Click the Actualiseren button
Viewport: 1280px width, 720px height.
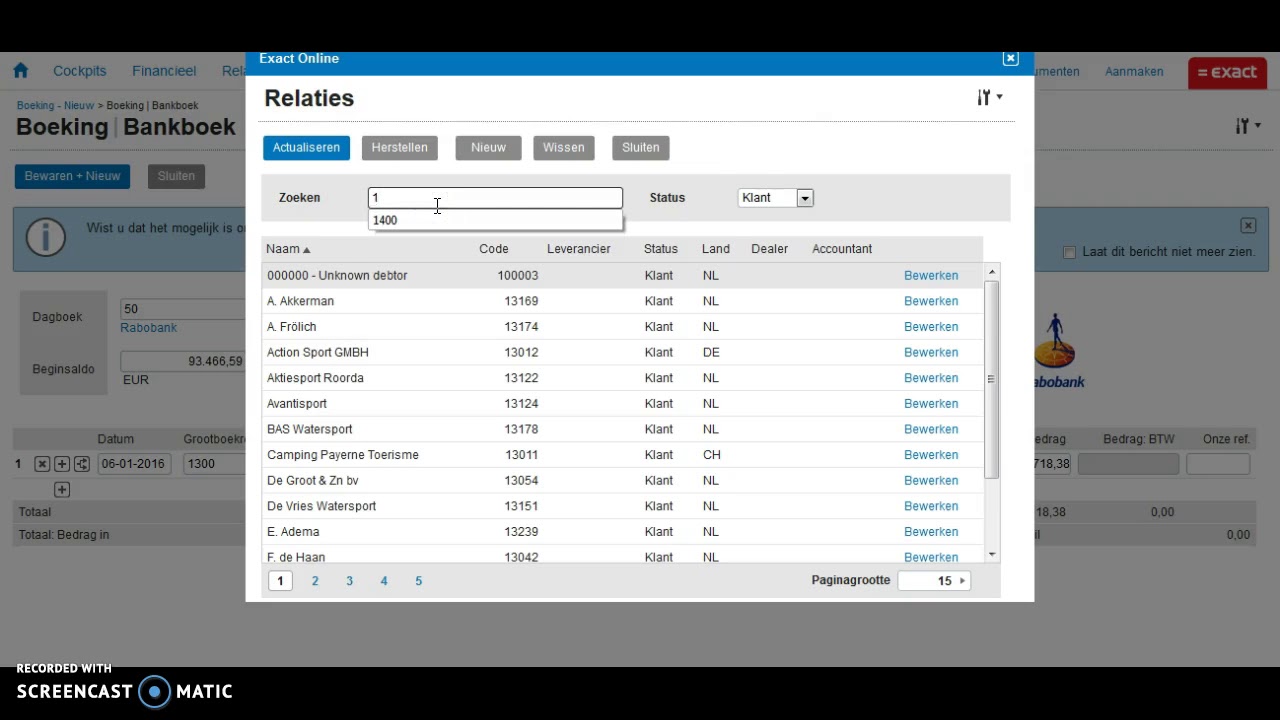point(306,147)
